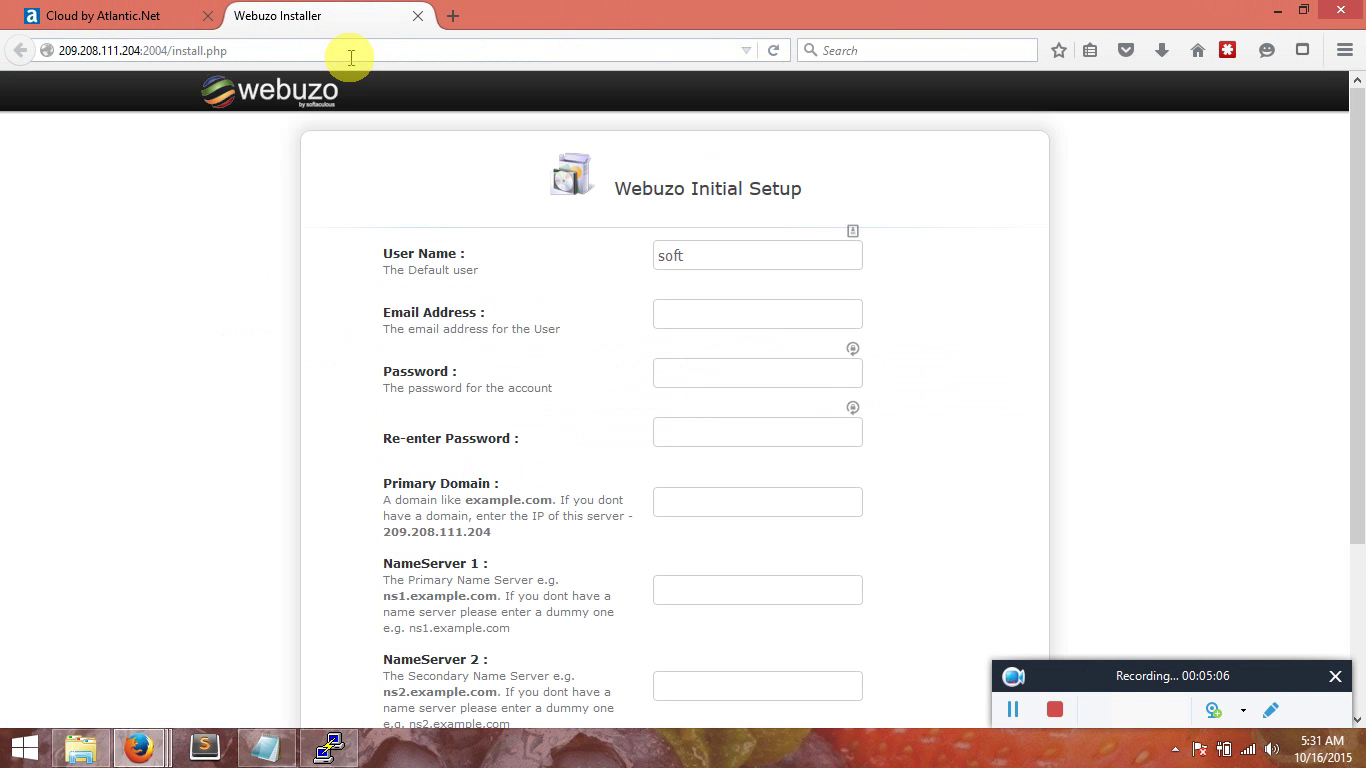Click the recorder camera icon
This screenshot has width=1366, height=768.
(x=1013, y=676)
